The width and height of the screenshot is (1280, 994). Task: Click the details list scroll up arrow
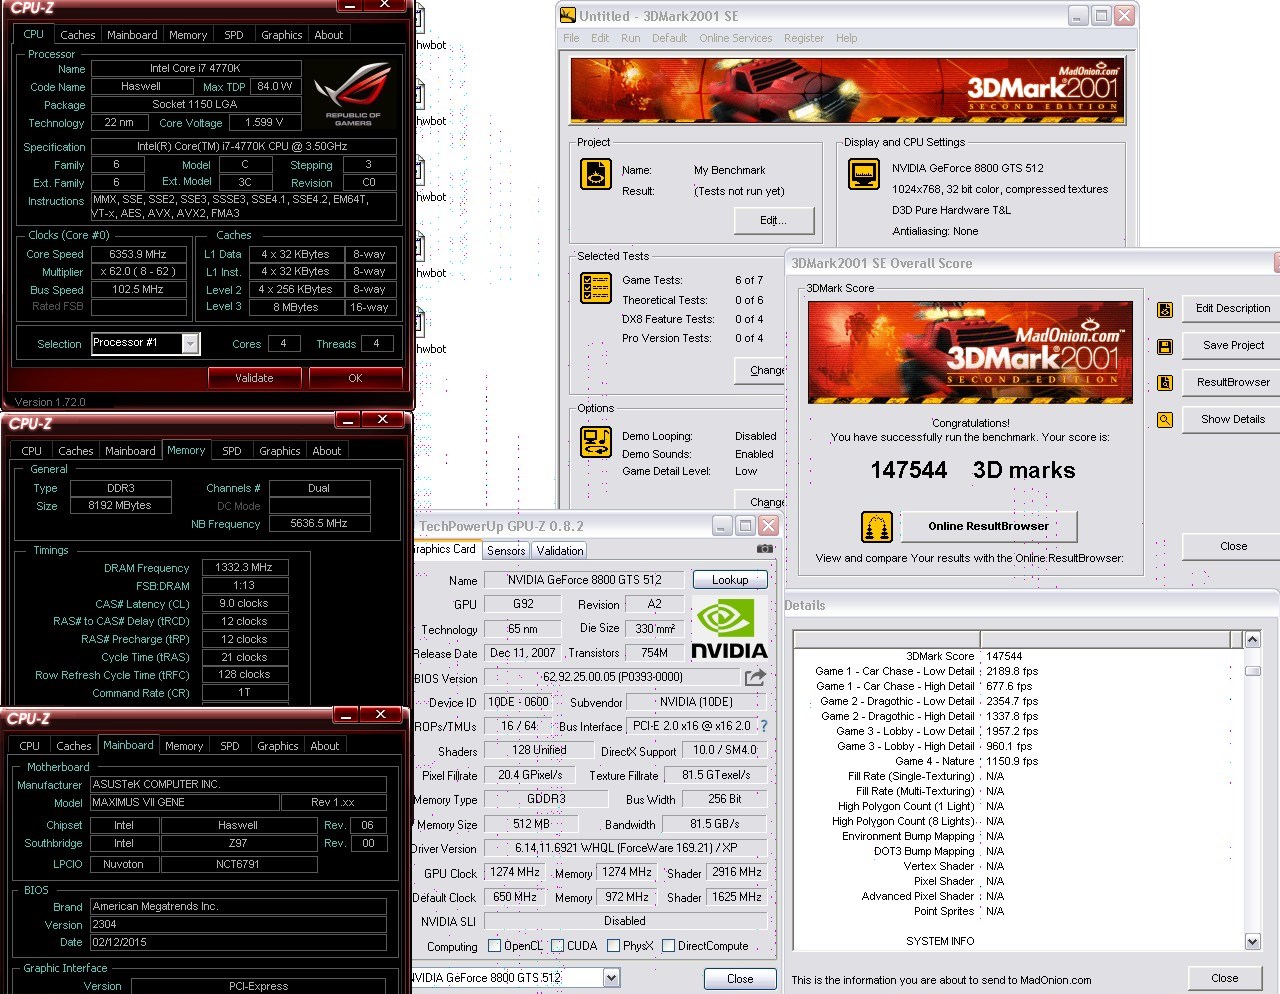(x=1252, y=639)
